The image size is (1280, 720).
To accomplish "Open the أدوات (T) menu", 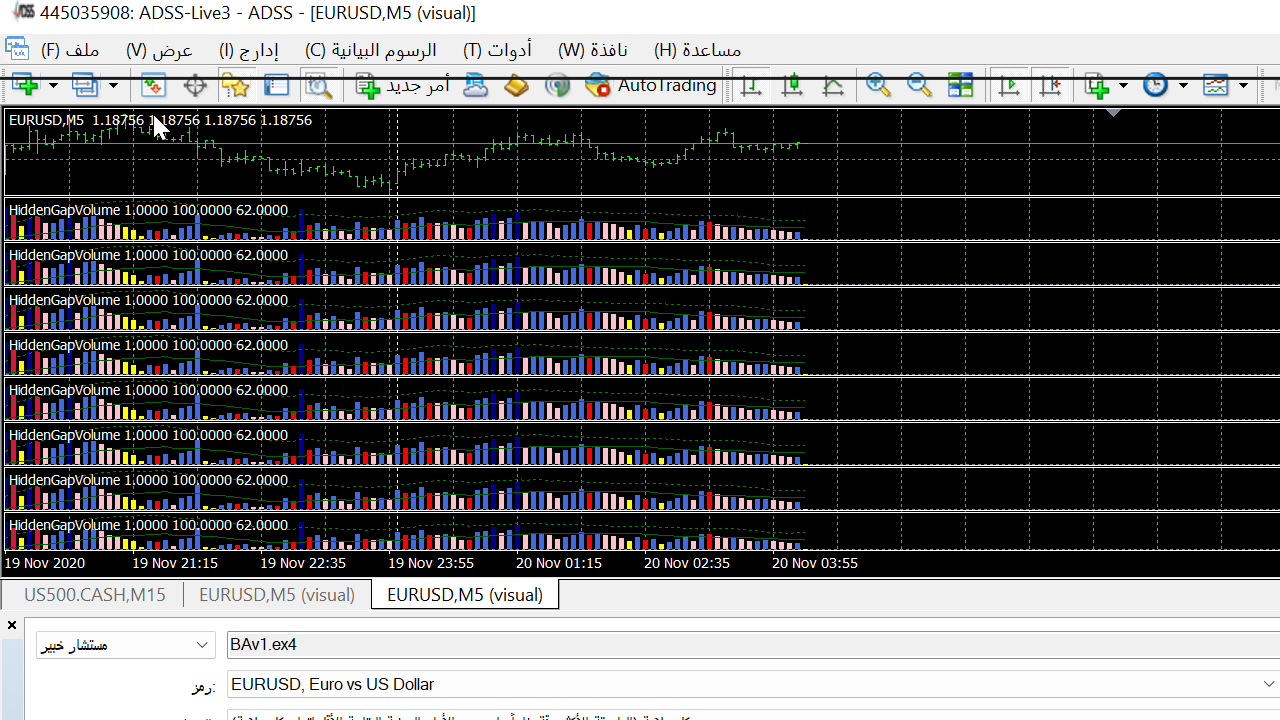I will (x=497, y=50).
